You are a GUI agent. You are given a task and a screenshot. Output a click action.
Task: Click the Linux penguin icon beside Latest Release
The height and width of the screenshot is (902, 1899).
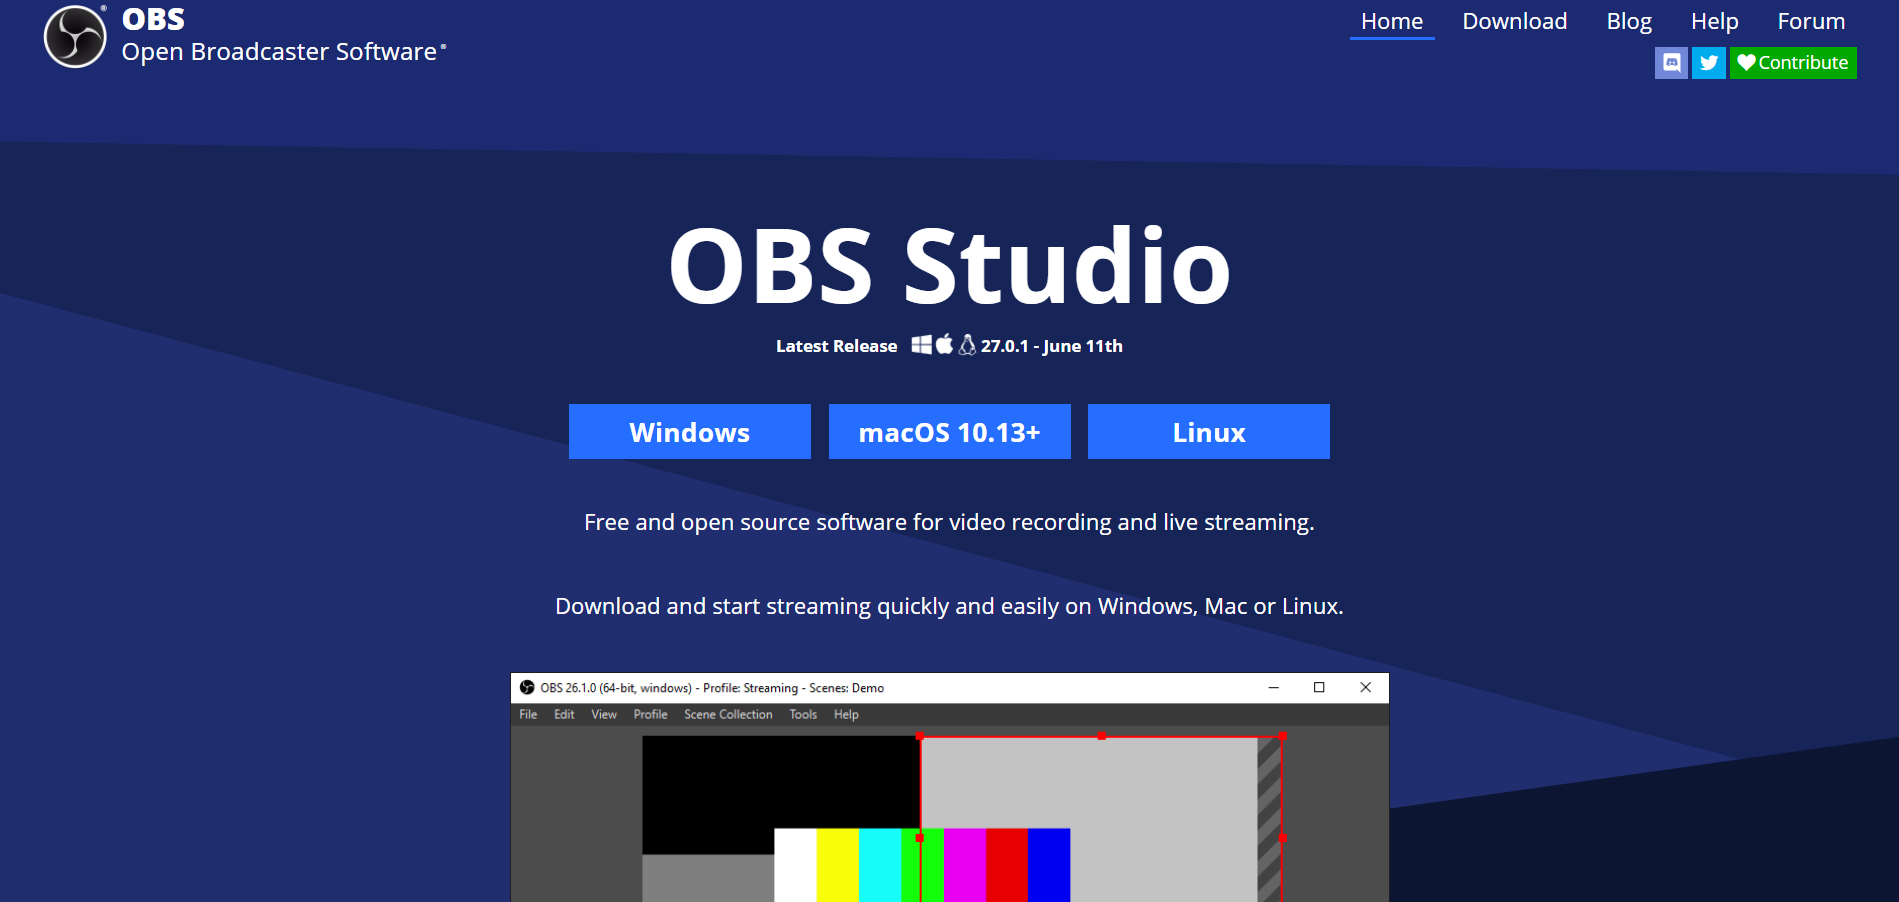point(967,345)
